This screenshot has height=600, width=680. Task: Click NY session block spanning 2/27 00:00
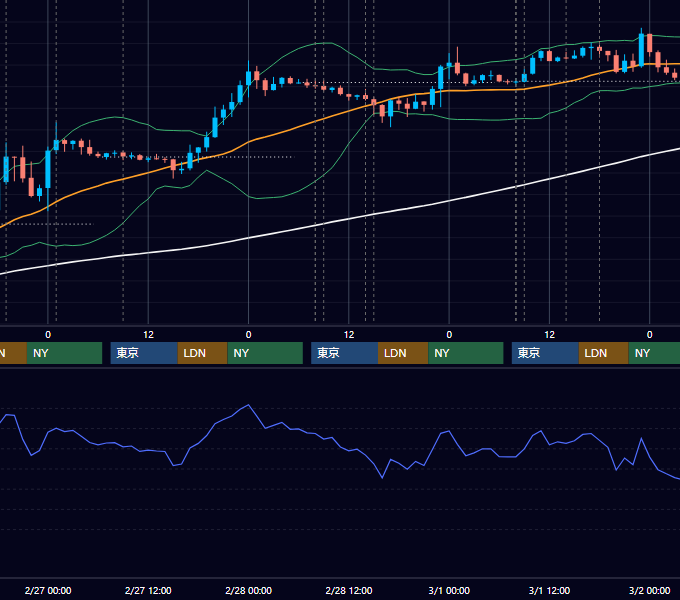64,353
